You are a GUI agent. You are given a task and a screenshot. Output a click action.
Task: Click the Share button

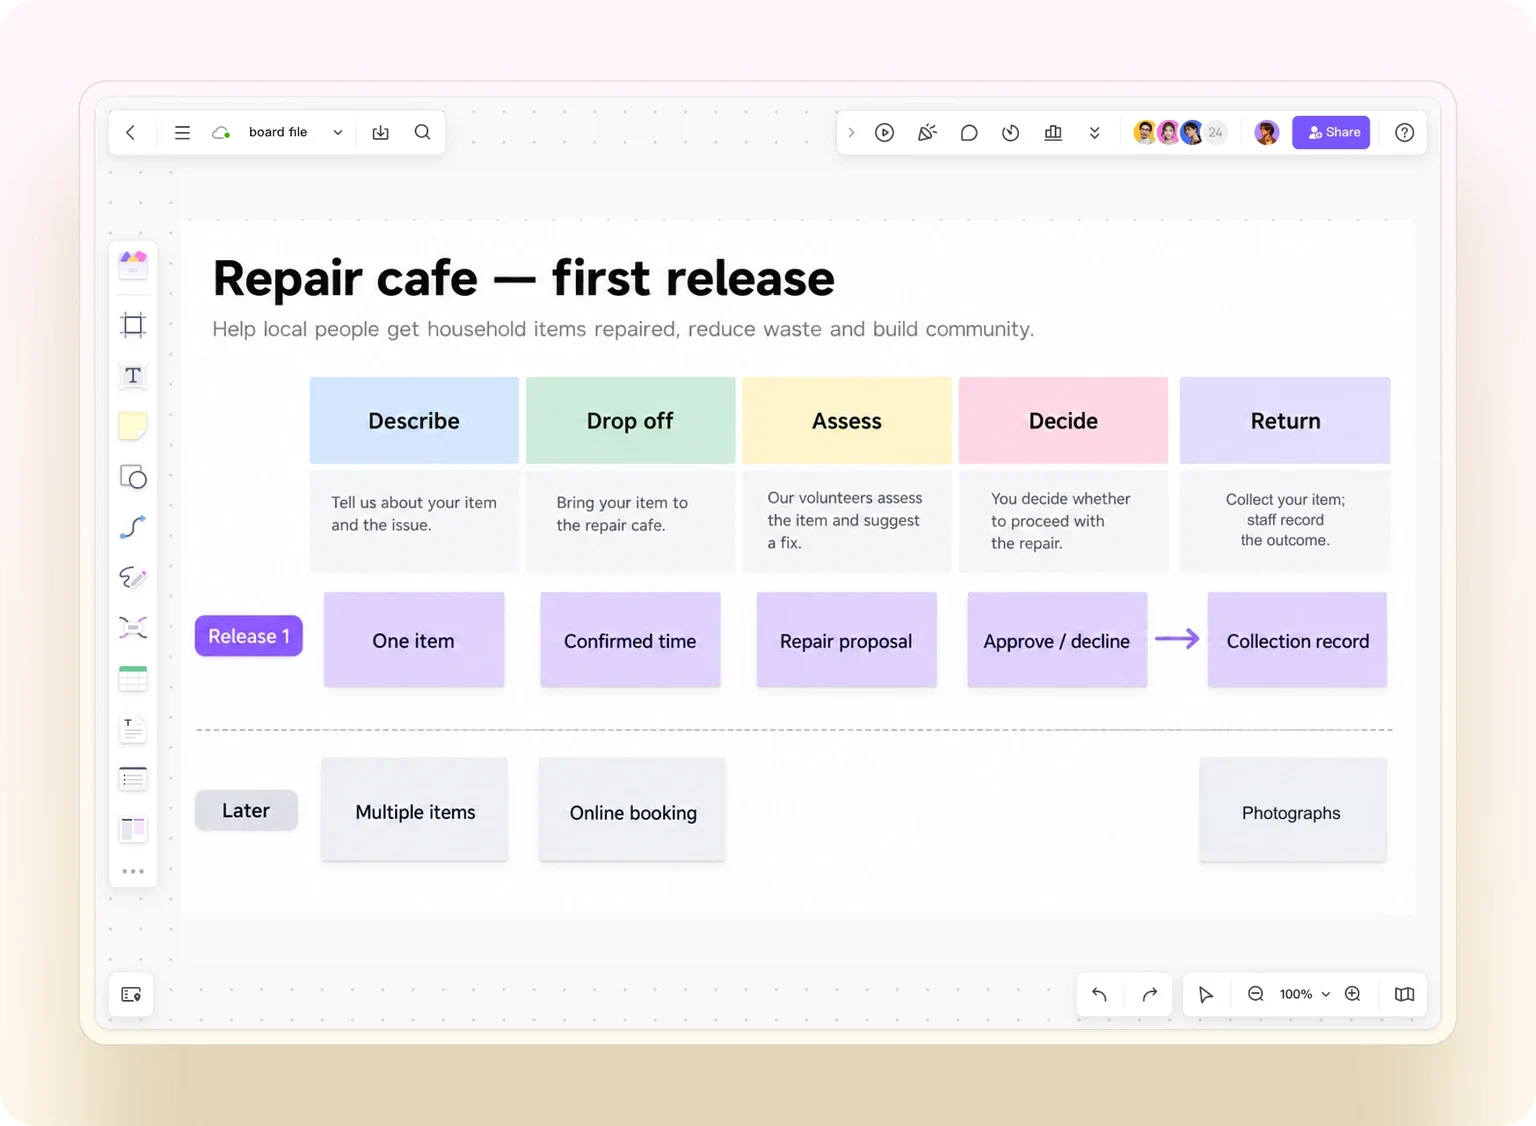(x=1331, y=132)
